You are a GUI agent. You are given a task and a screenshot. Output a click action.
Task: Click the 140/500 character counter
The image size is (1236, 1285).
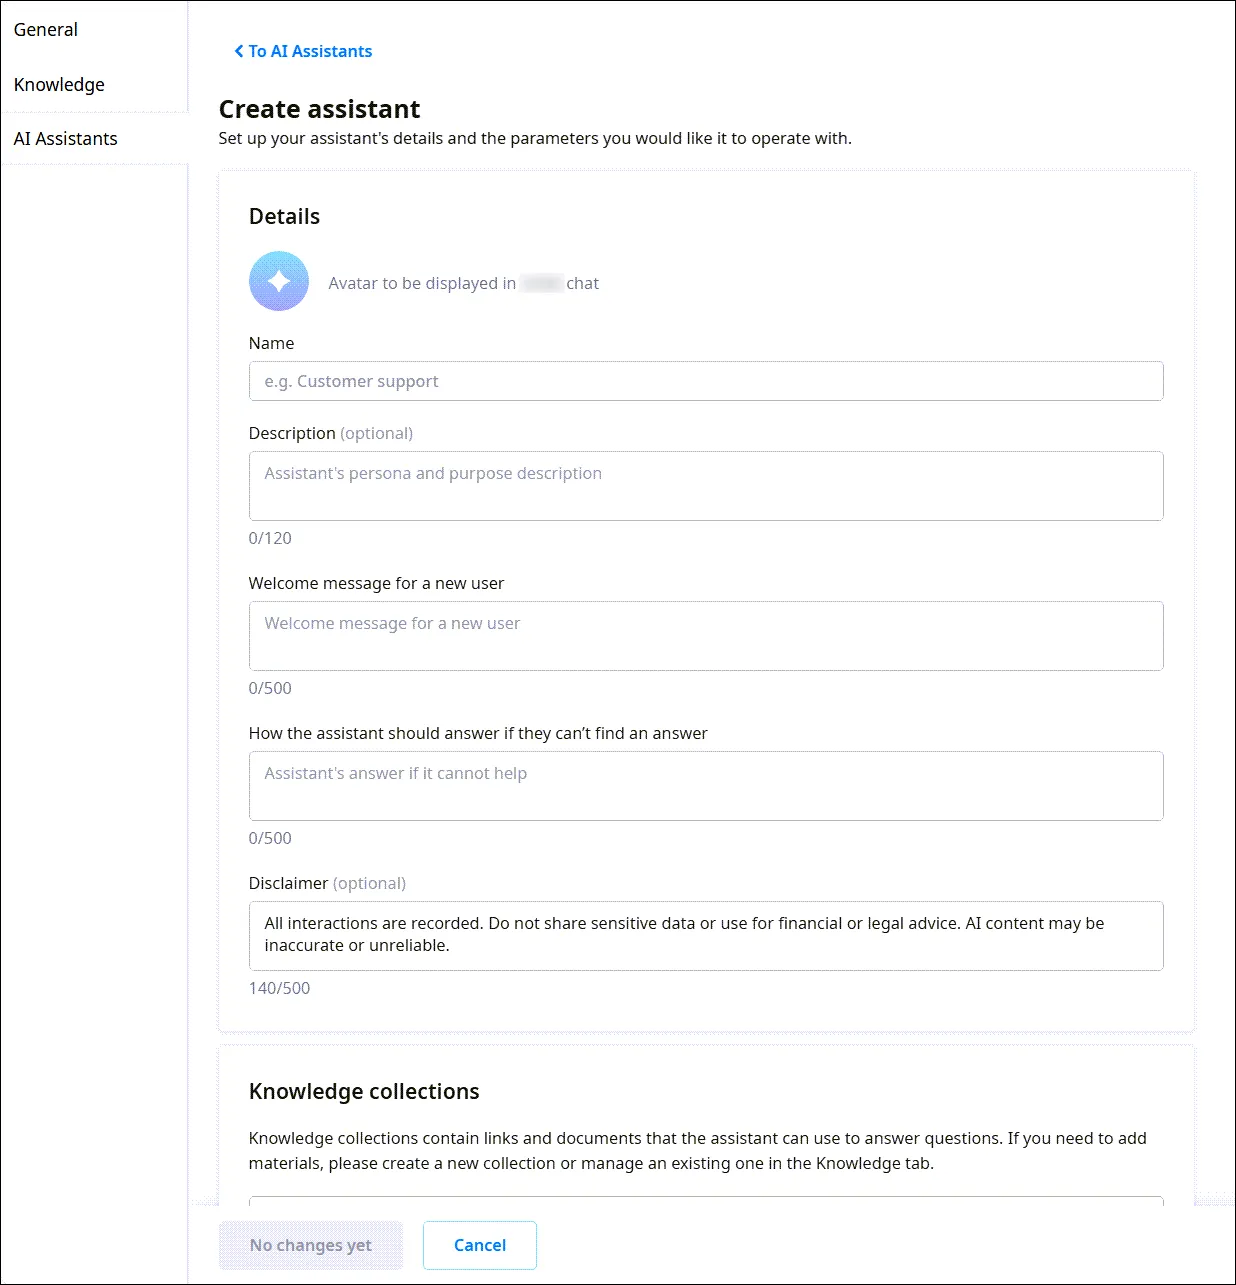point(279,988)
